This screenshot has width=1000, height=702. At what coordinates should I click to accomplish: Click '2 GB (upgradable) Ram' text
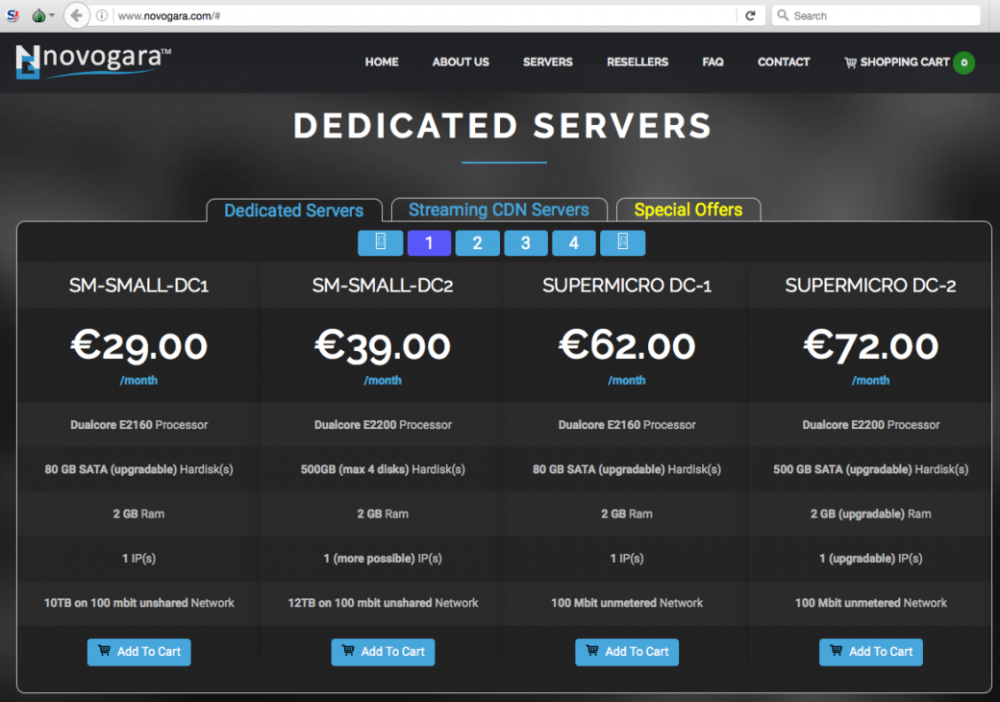pos(871,514)
